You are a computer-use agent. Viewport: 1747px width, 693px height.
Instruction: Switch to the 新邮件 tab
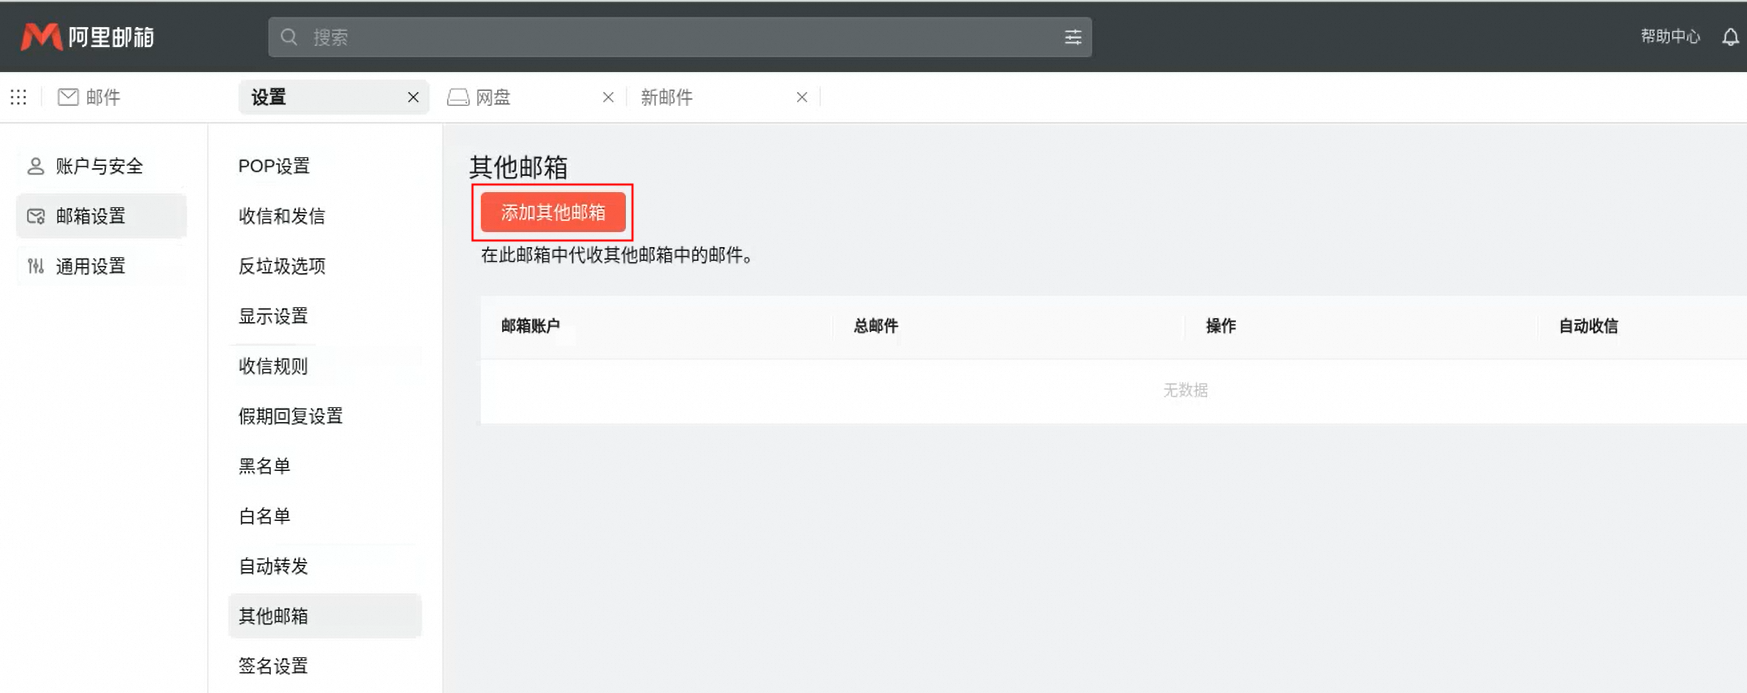[x=667, y=97]
